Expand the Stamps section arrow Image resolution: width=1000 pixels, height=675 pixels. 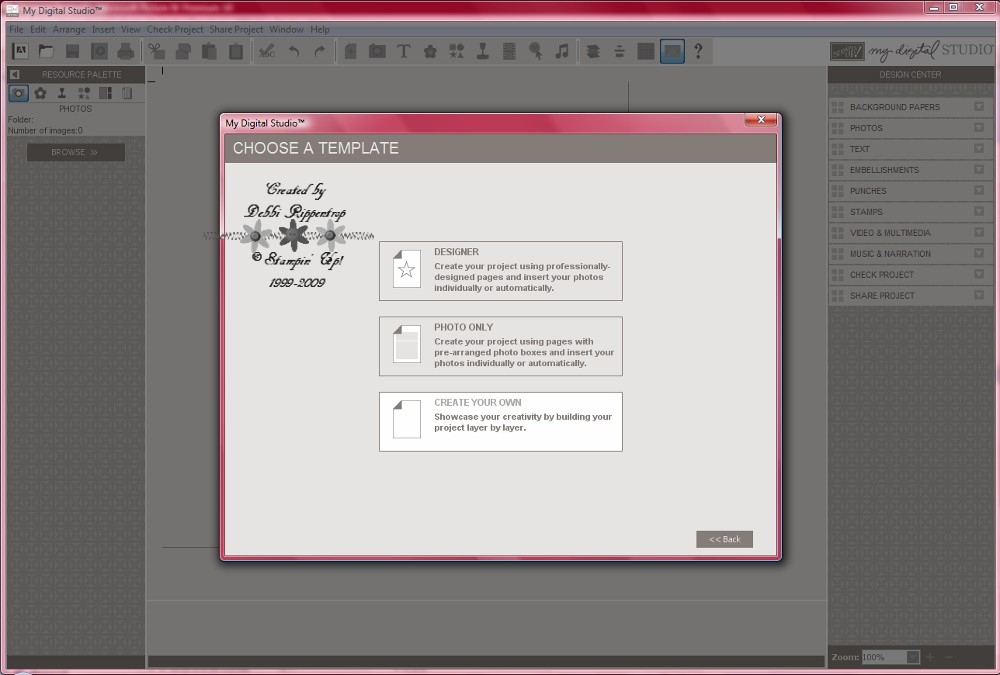[x=979, y=211]
